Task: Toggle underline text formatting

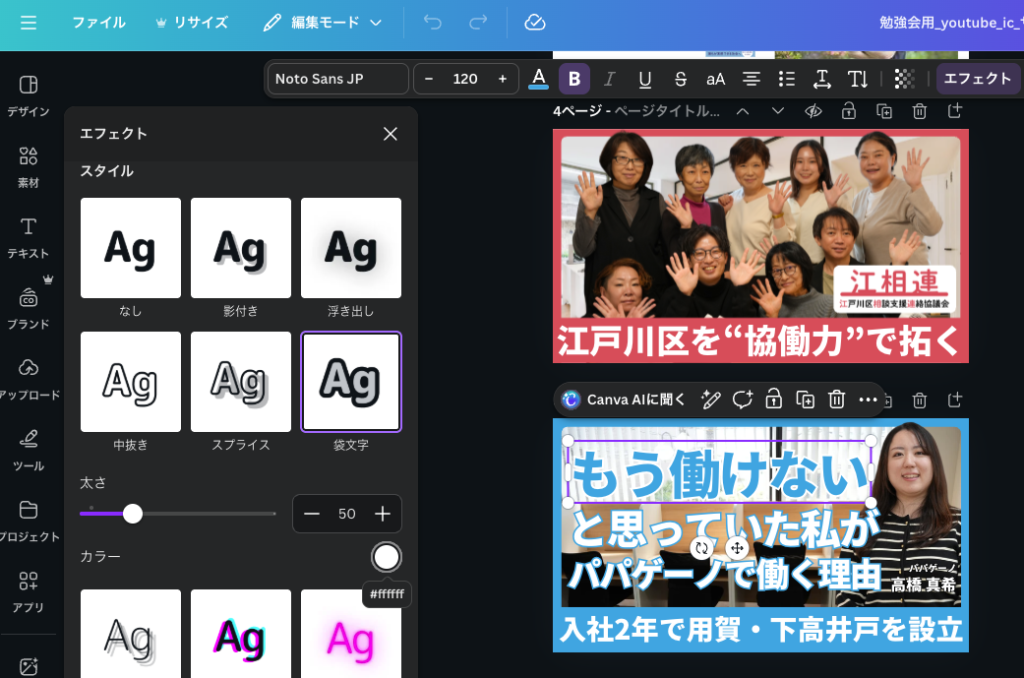Action: pos(645,79)
